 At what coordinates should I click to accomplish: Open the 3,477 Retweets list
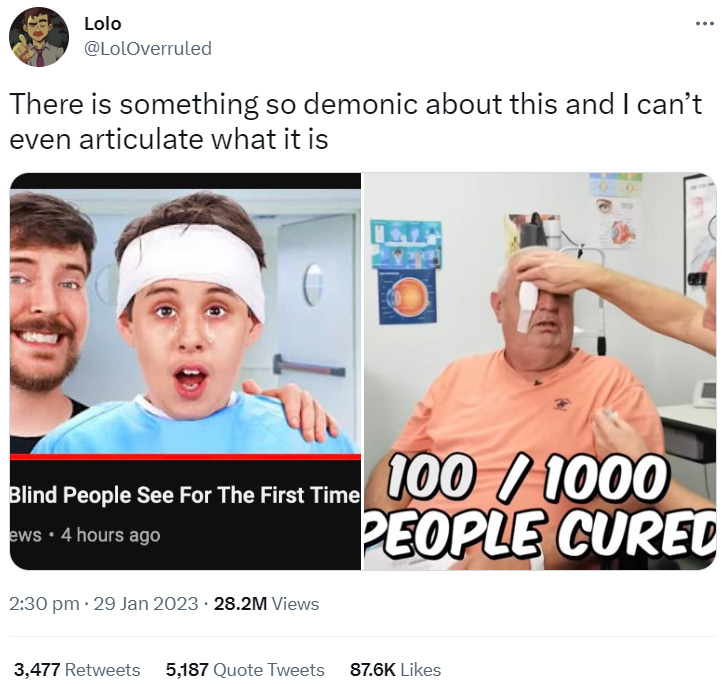pos(77,670)
